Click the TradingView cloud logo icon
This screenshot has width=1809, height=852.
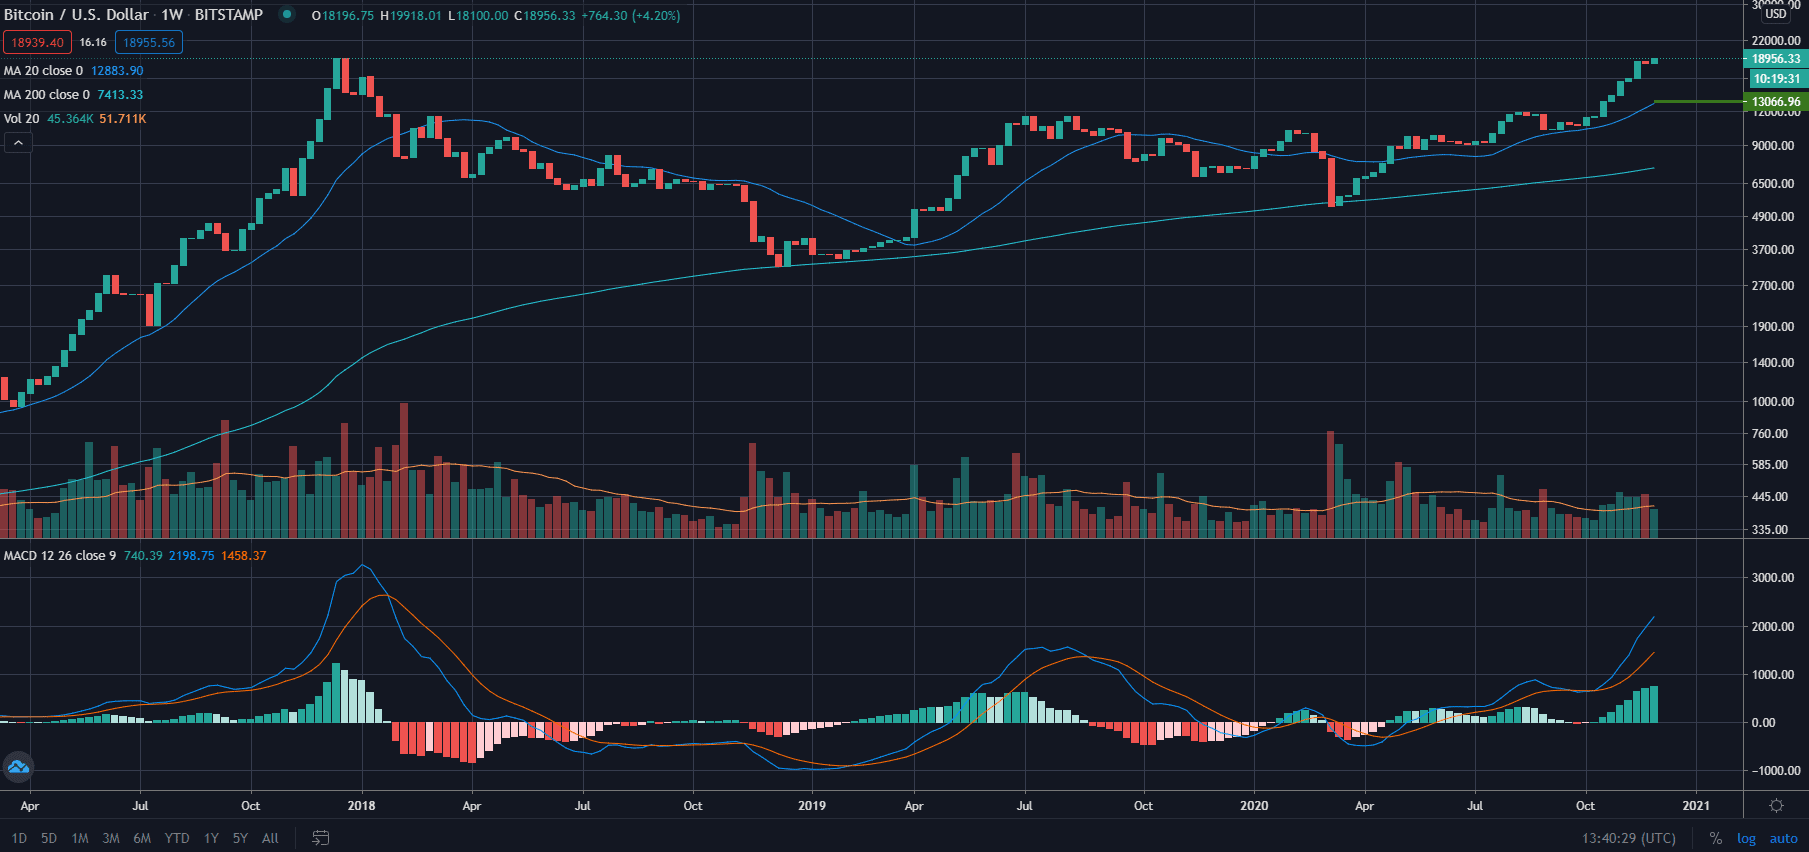(x=18, y=767)
